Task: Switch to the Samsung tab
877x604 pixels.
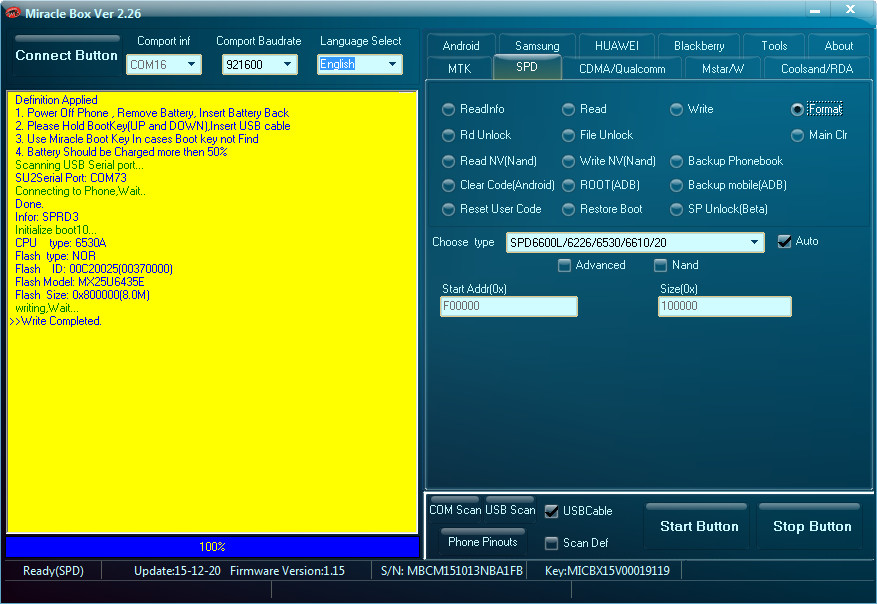Action: point(537,46)
